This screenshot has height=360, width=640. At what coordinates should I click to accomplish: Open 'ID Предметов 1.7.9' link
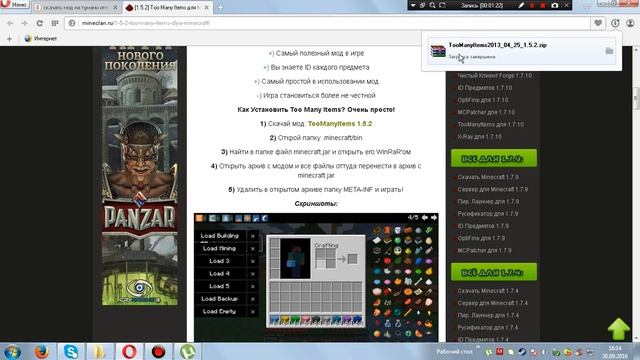(483, 226)
